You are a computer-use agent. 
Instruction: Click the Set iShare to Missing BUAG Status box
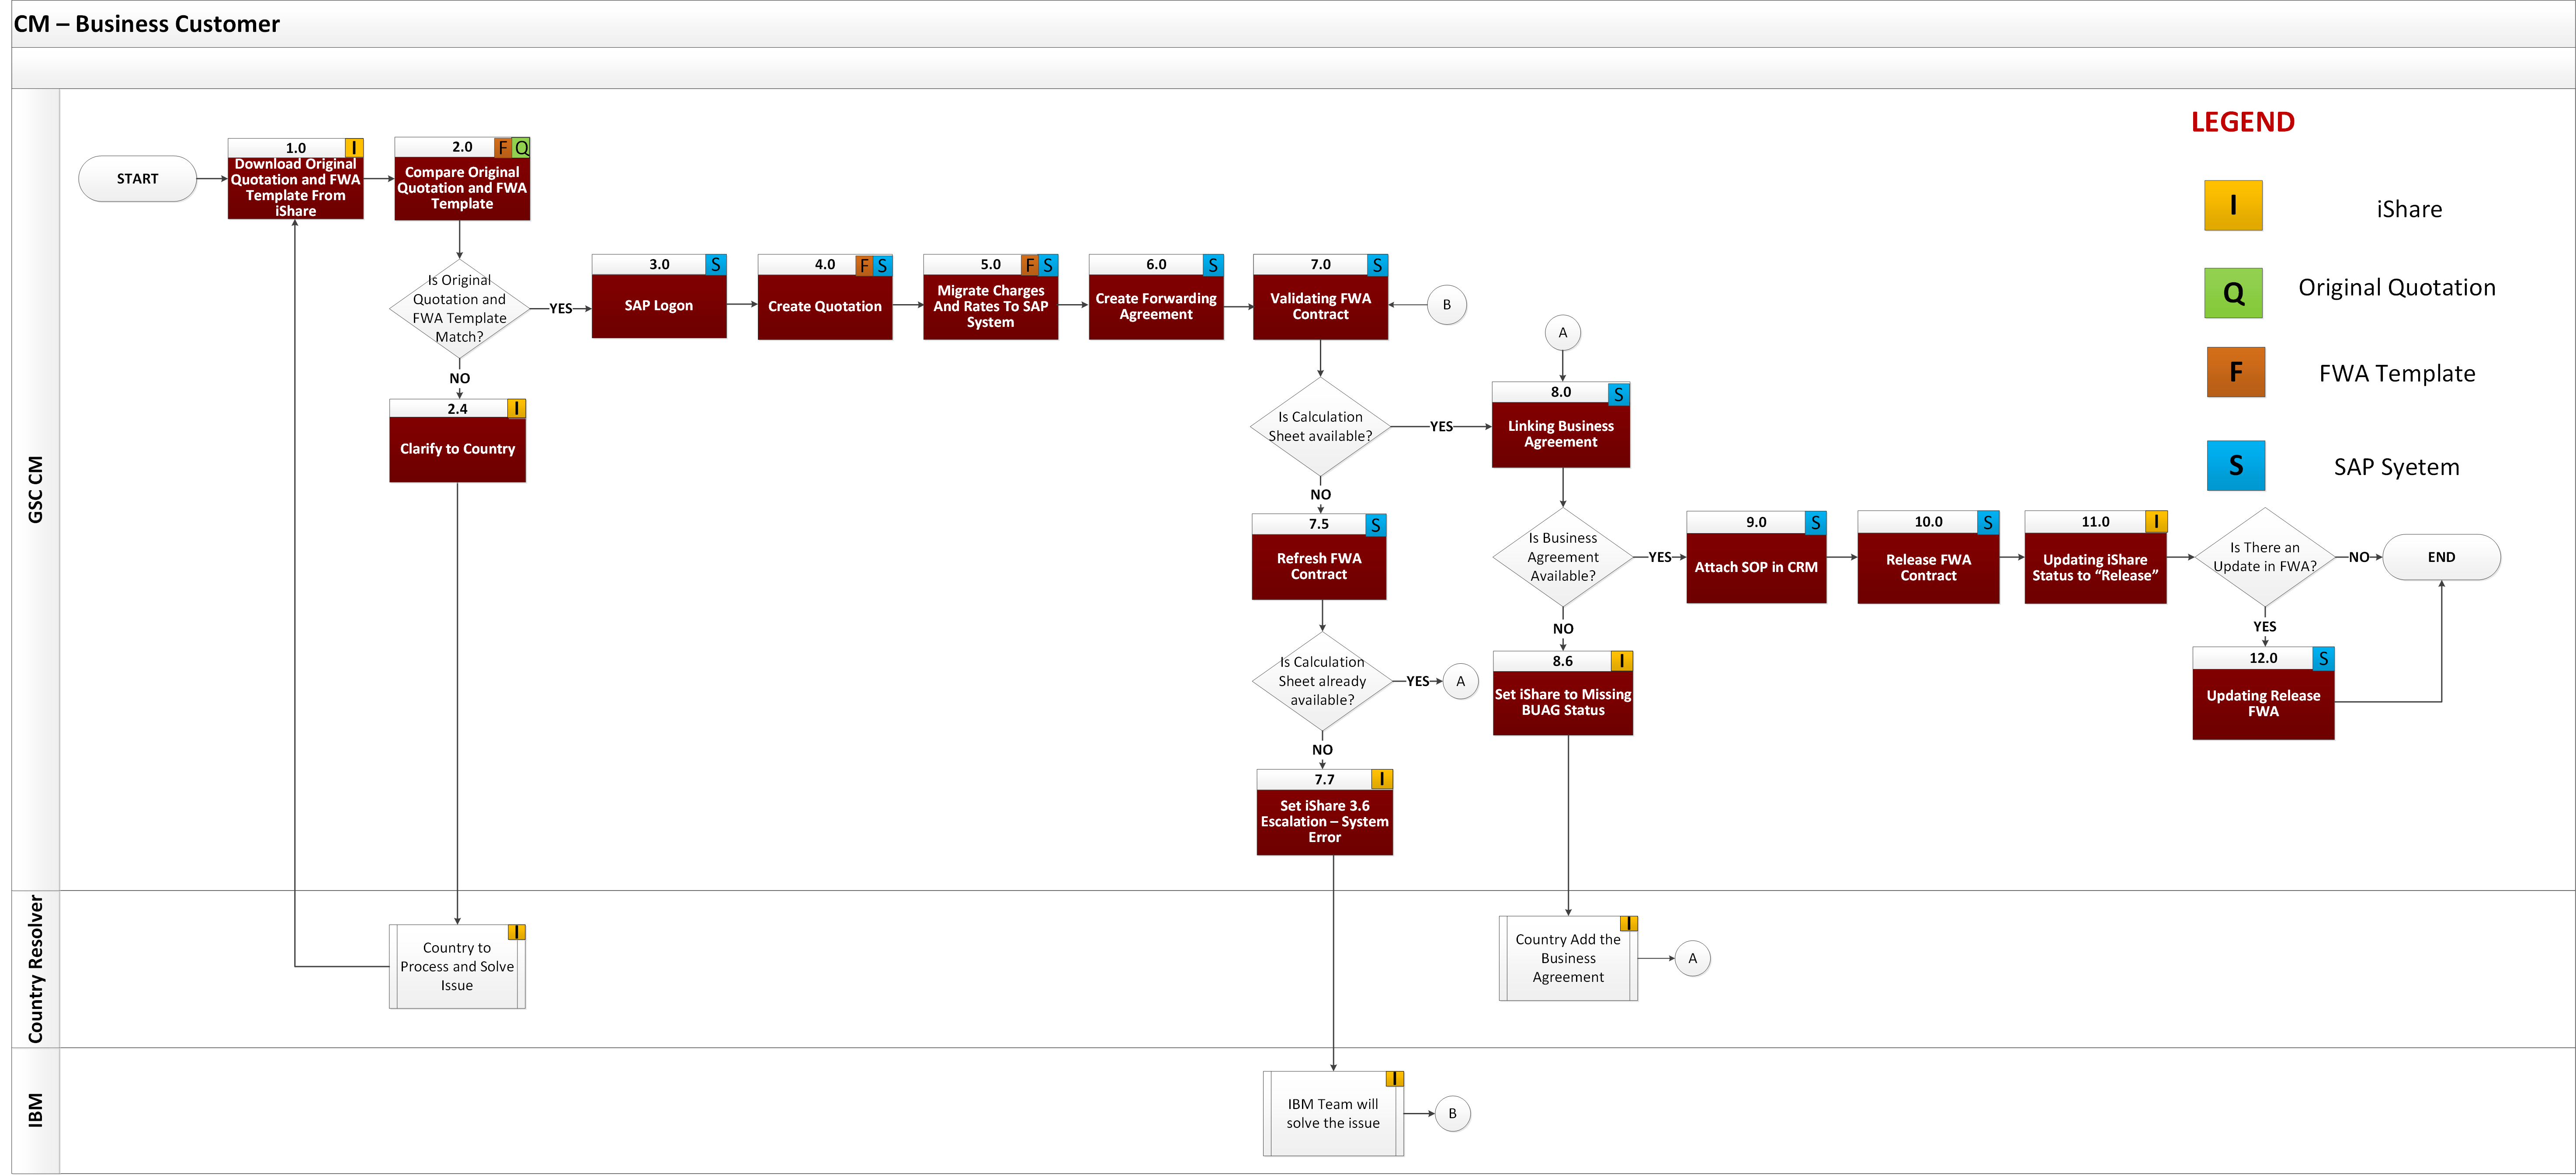(x=1562, y=703)
